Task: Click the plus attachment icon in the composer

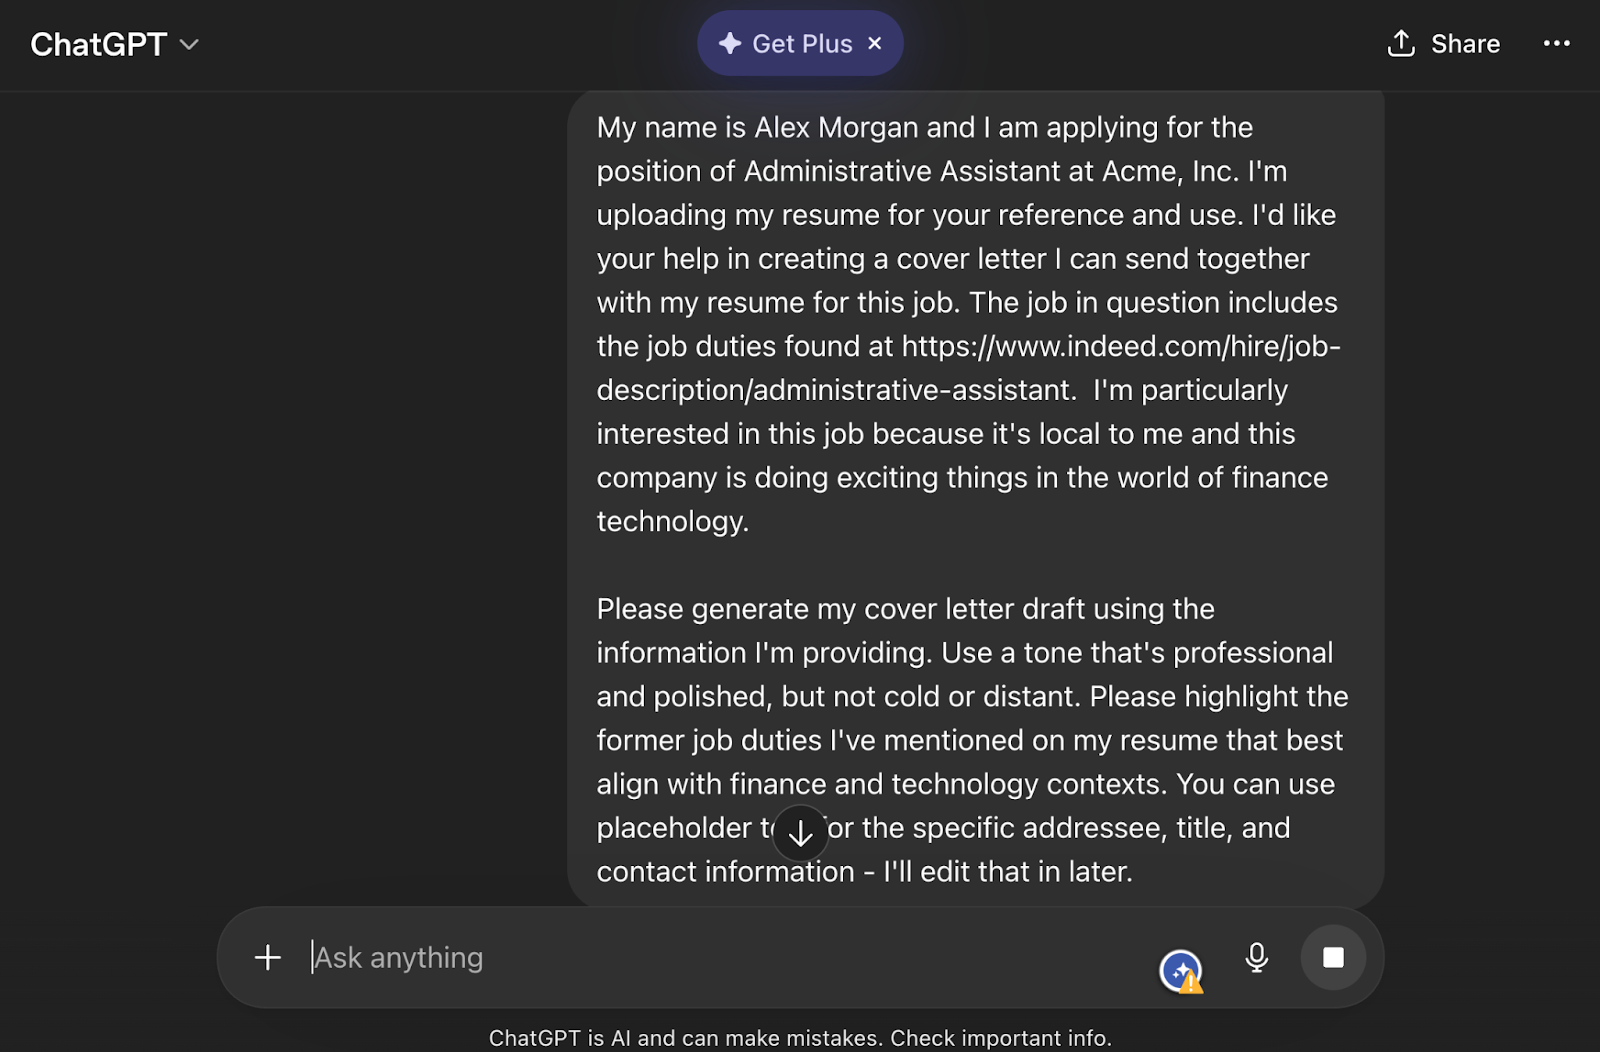Action: (267, 957)
